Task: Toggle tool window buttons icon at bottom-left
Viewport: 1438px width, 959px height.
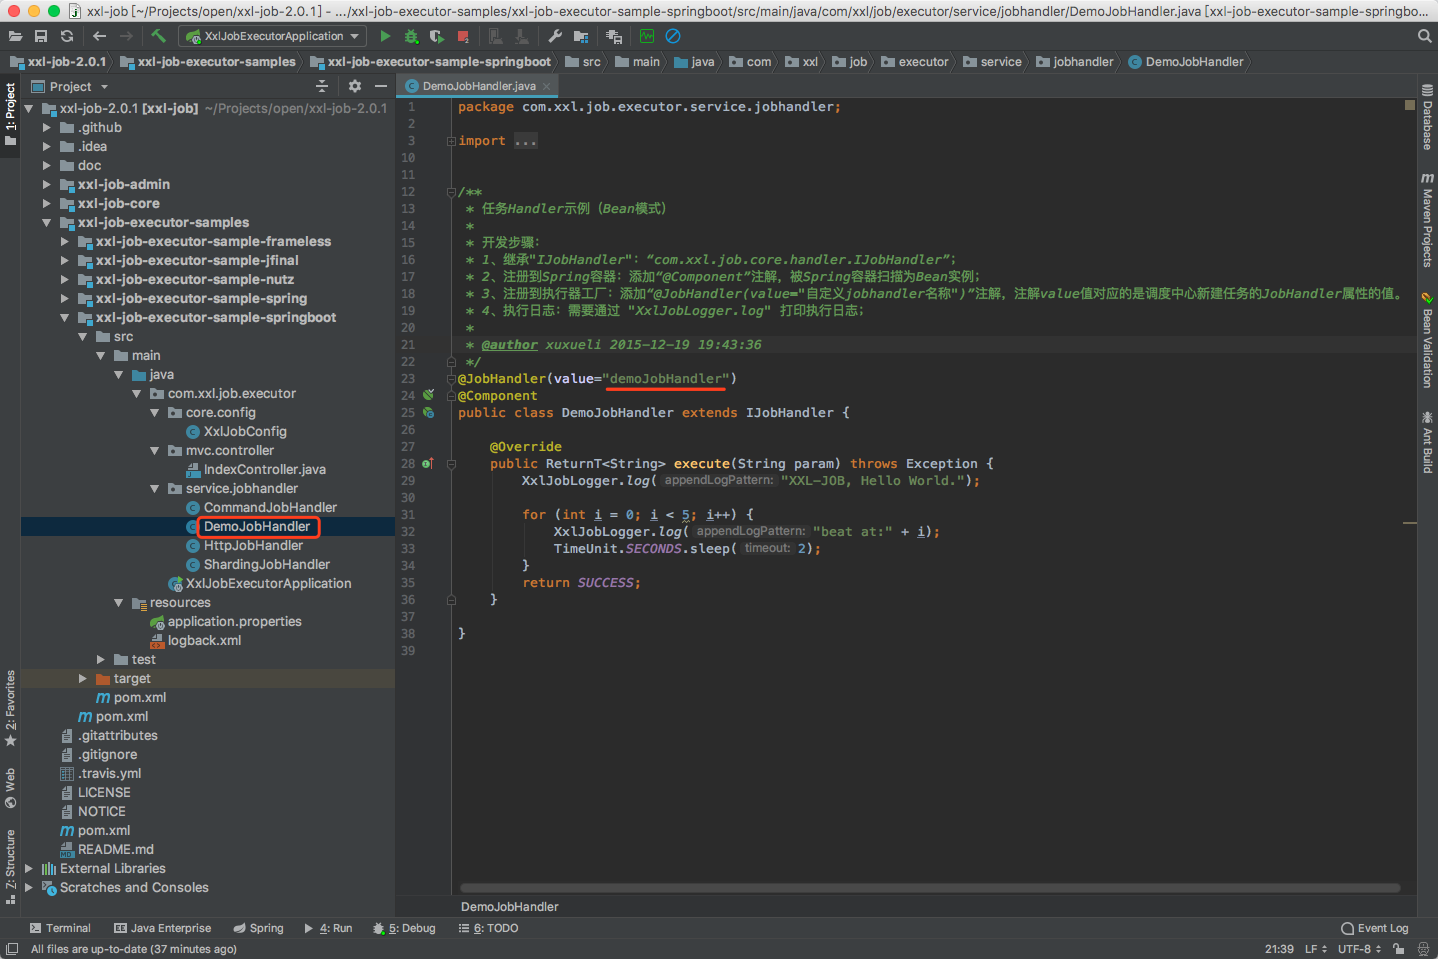Action: pos(12,949)
